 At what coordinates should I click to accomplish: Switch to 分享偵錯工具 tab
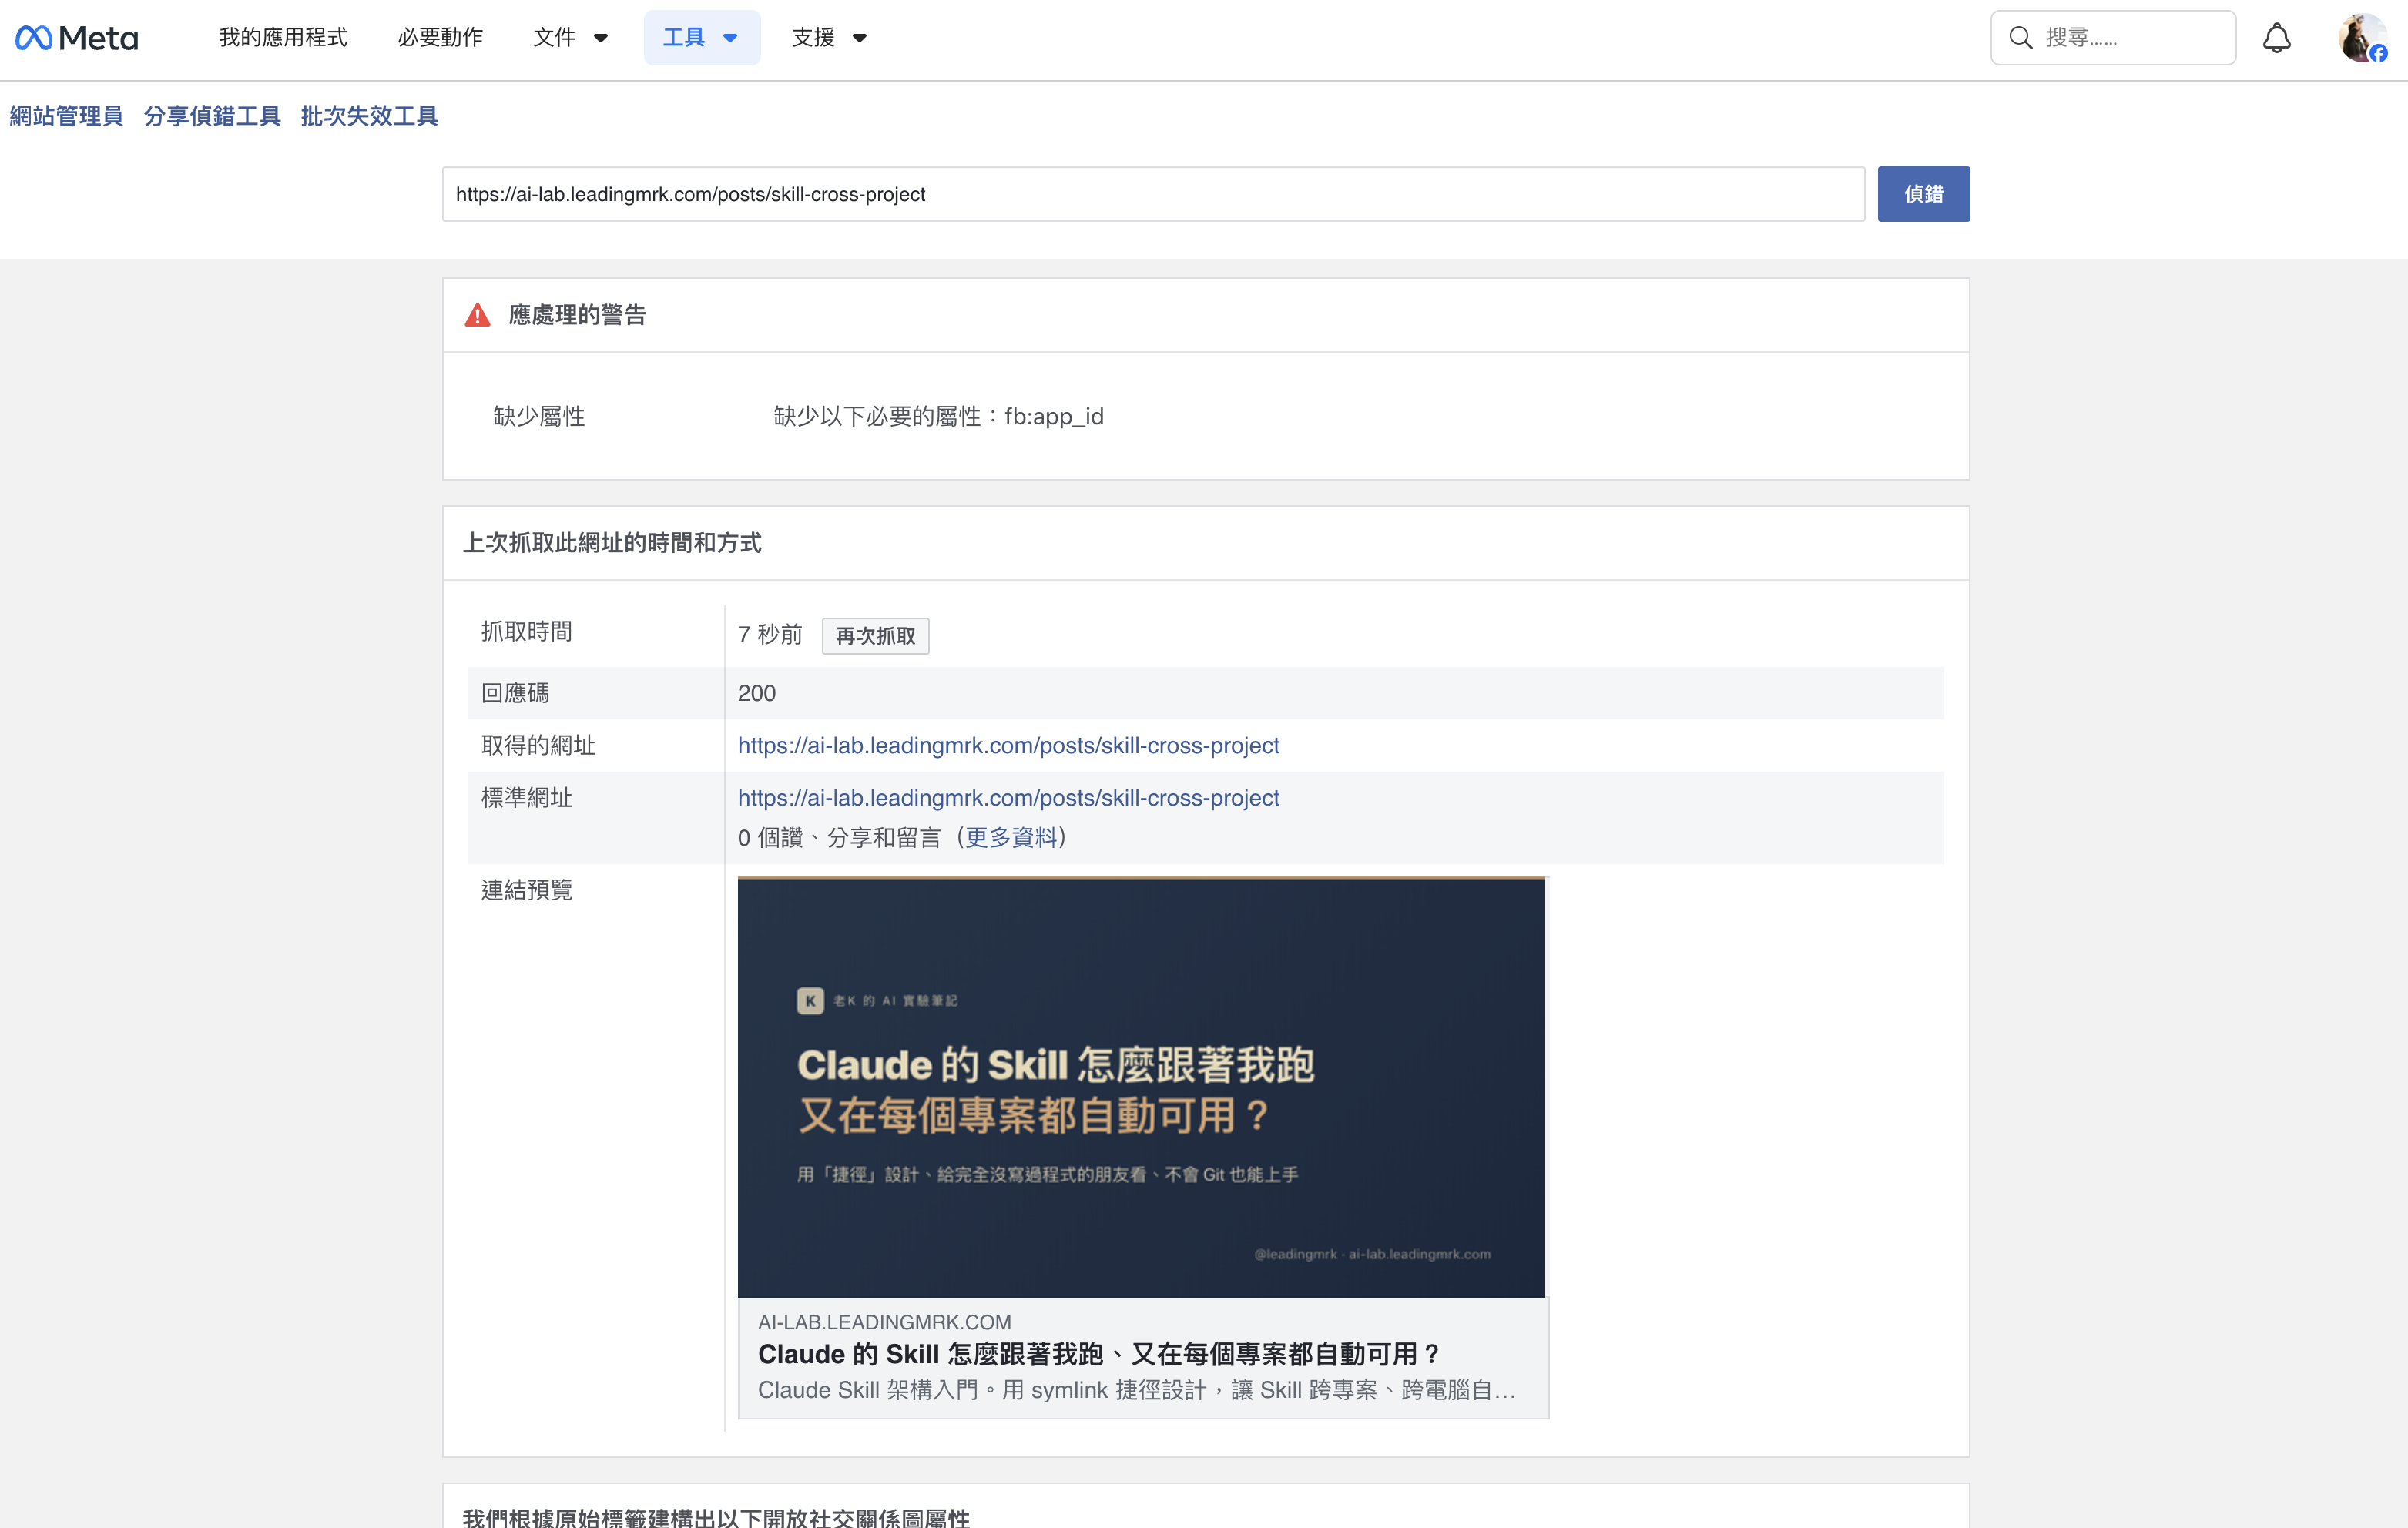[x=212, y=116]
